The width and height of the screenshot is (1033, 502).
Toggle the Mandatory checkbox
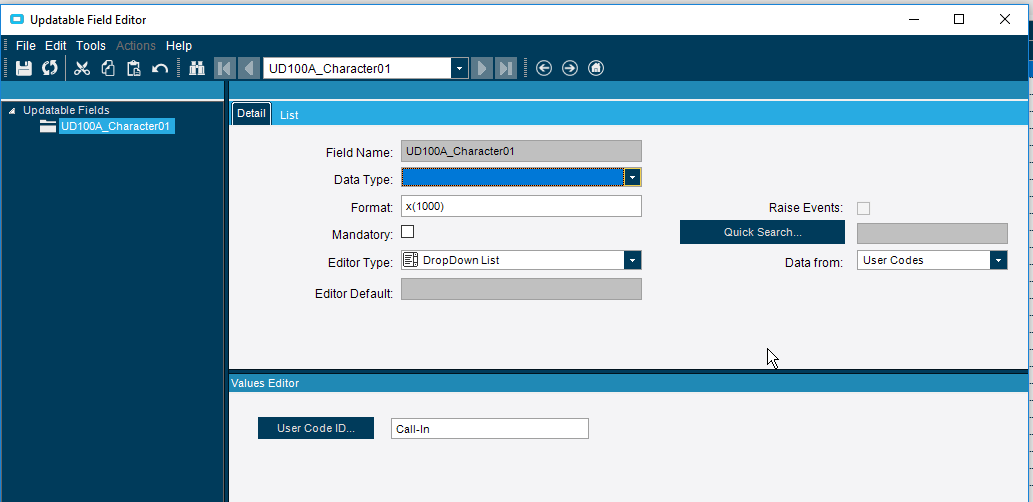(x=408, y=232)
